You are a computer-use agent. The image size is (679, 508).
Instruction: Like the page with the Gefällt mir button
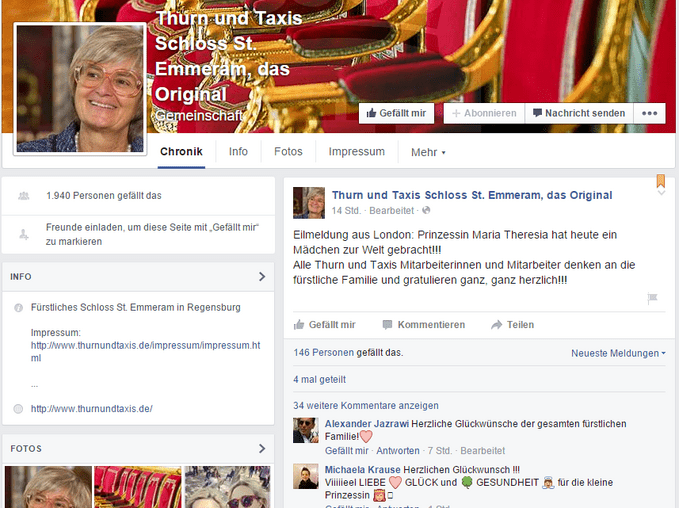395,114
